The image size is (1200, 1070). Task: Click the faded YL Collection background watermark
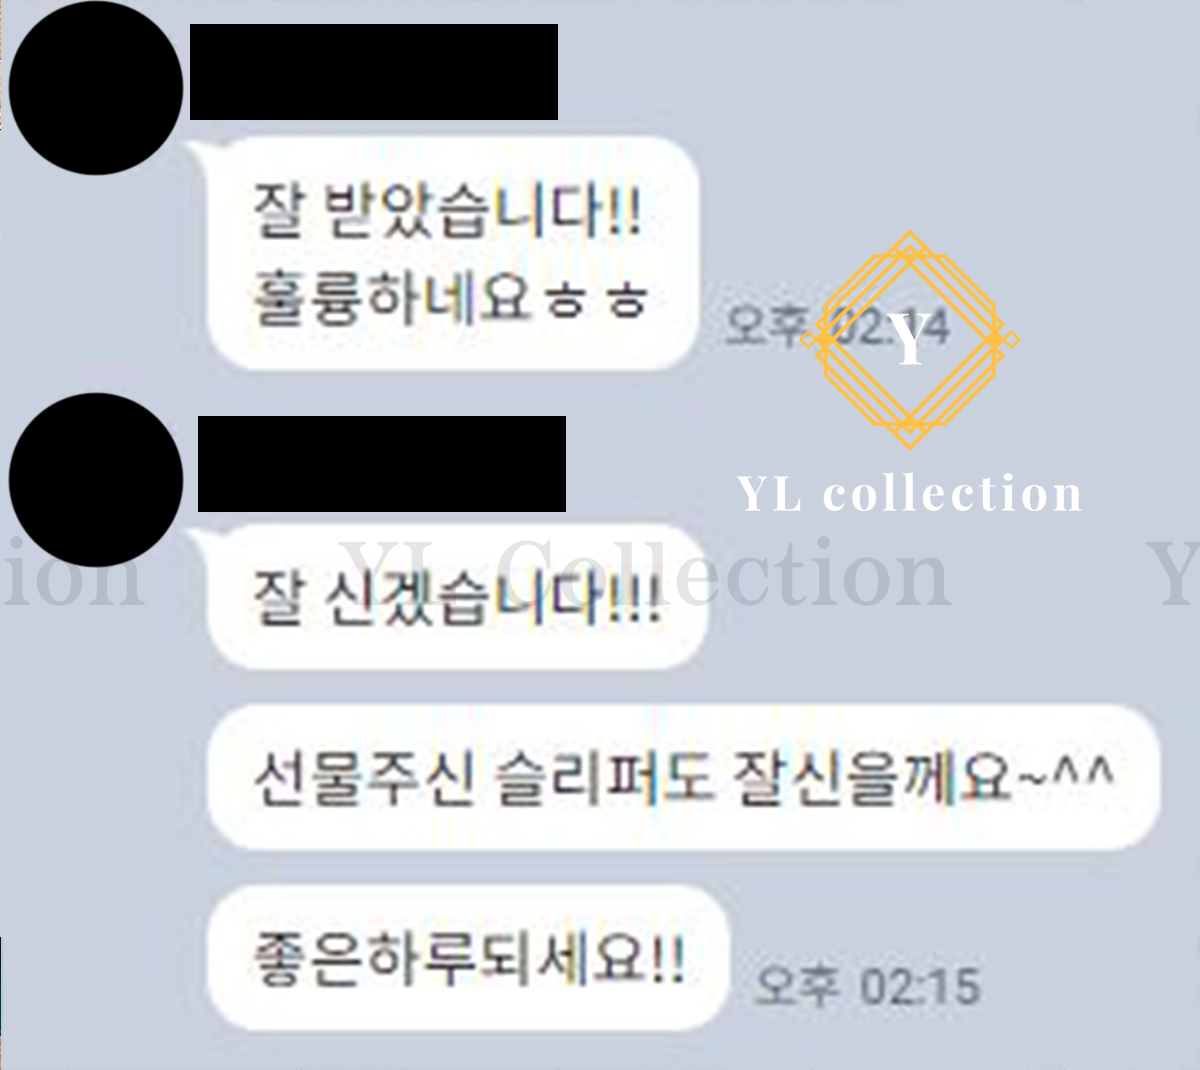tap(645, 573)
